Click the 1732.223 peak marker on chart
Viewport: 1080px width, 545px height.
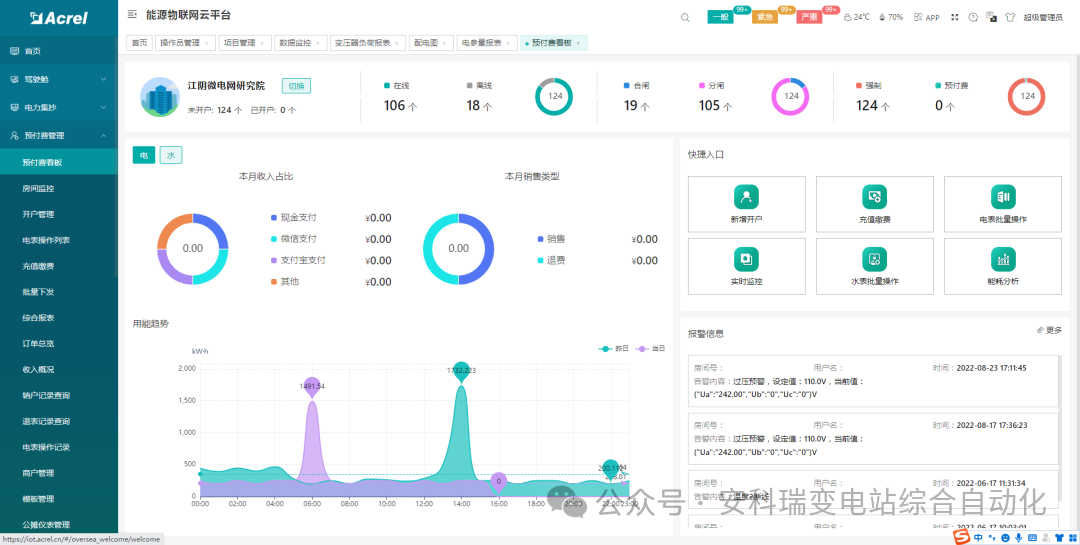coord(461,371)
